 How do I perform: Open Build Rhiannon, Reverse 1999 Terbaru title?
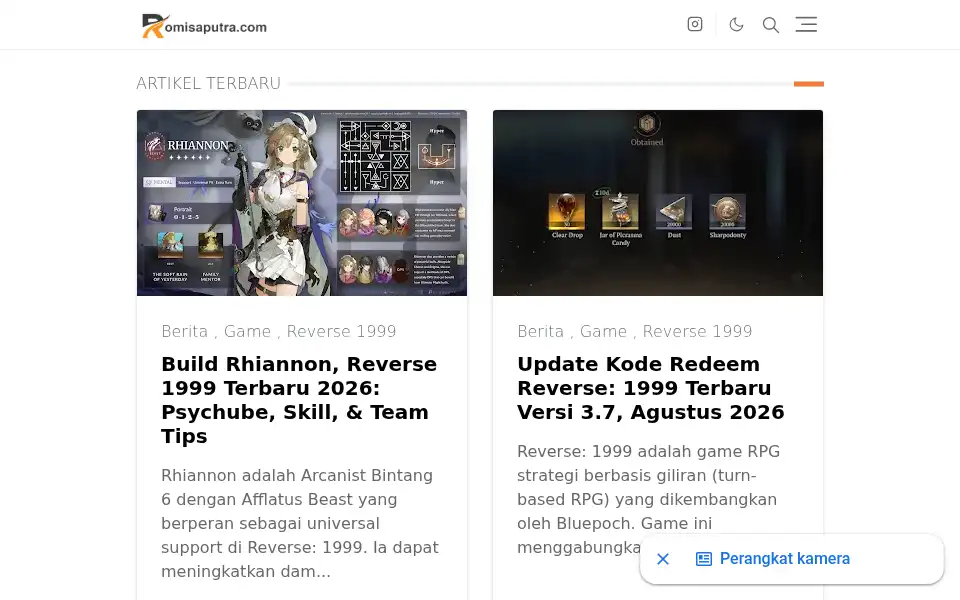coord(299,400)
